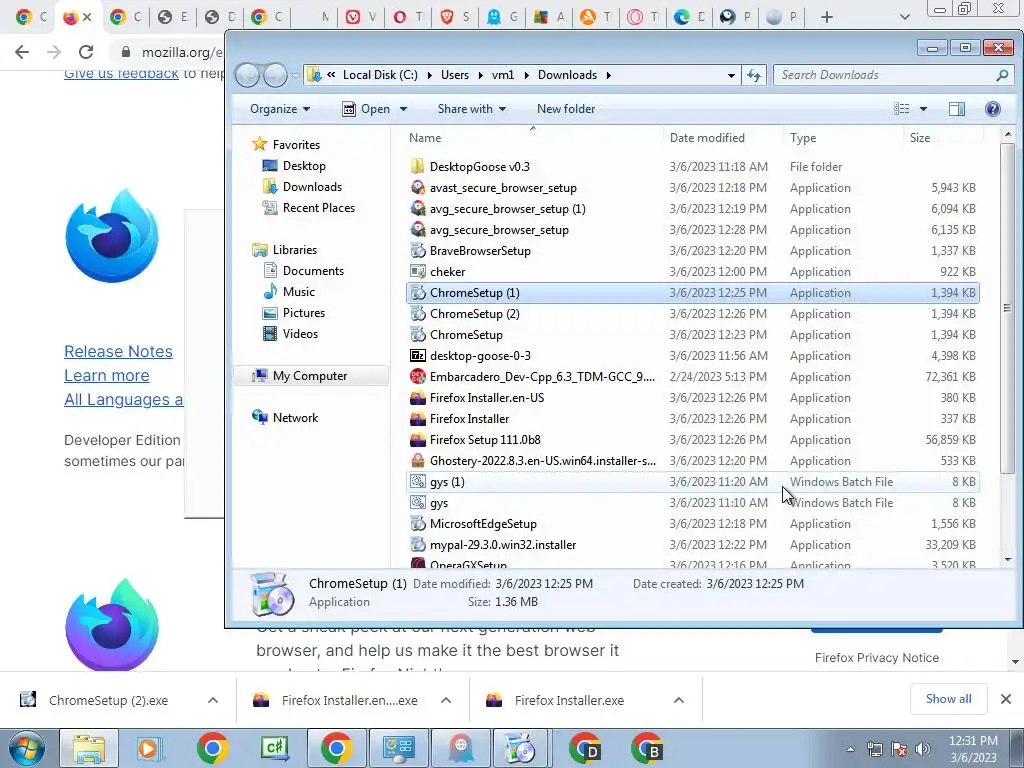Open Explorer Help question mark icon
The width and height of the screenshot is (1024, 768).
[993, 109]
